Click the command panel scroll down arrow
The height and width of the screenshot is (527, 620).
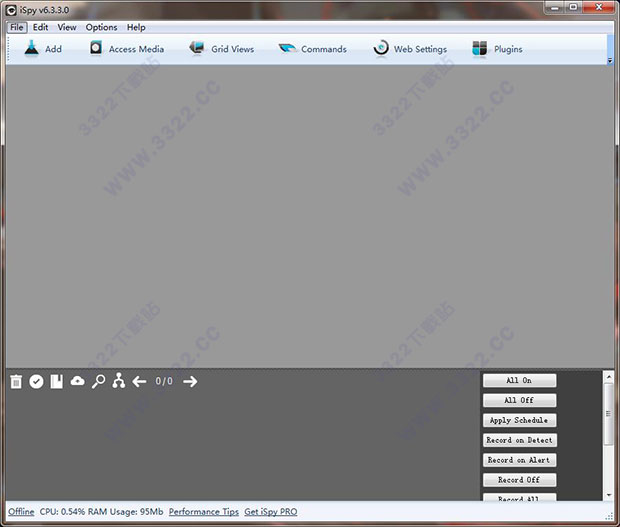tap(609, 495)
